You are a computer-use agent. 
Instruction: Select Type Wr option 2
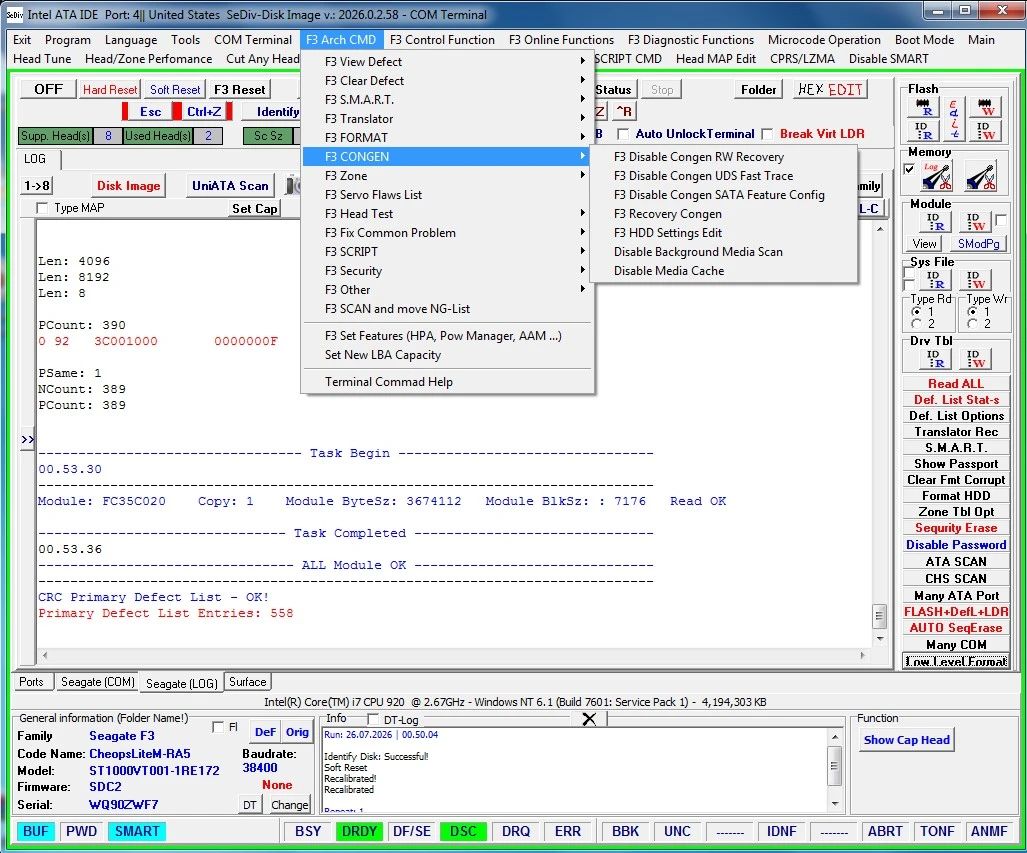click(x=973, y=324)
